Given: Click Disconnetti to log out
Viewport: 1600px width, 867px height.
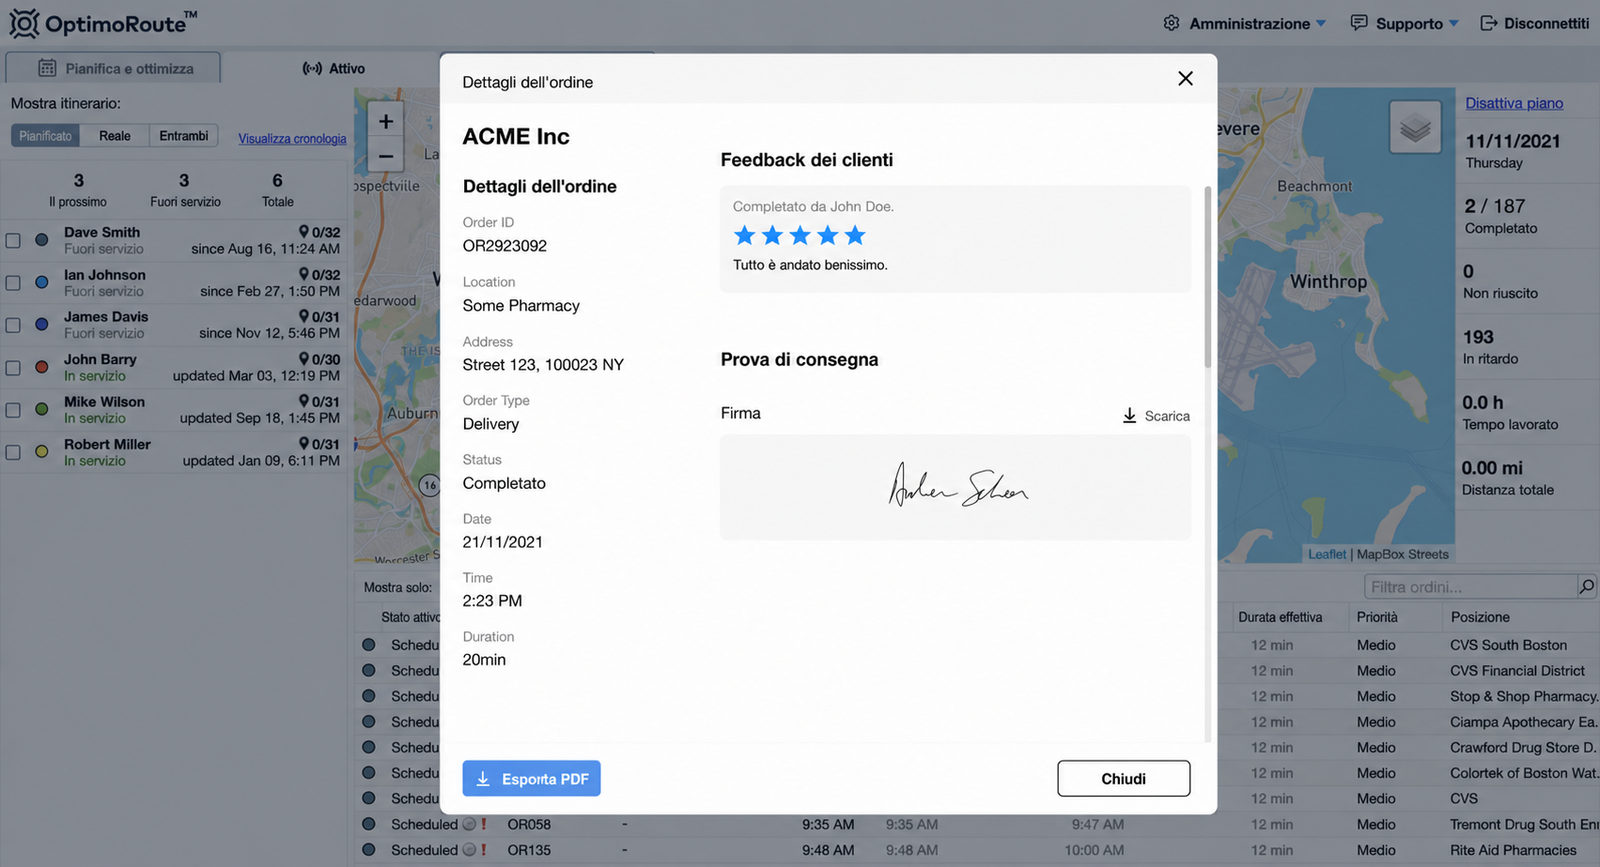Looking at the screenshot, I should (1535, 23).
